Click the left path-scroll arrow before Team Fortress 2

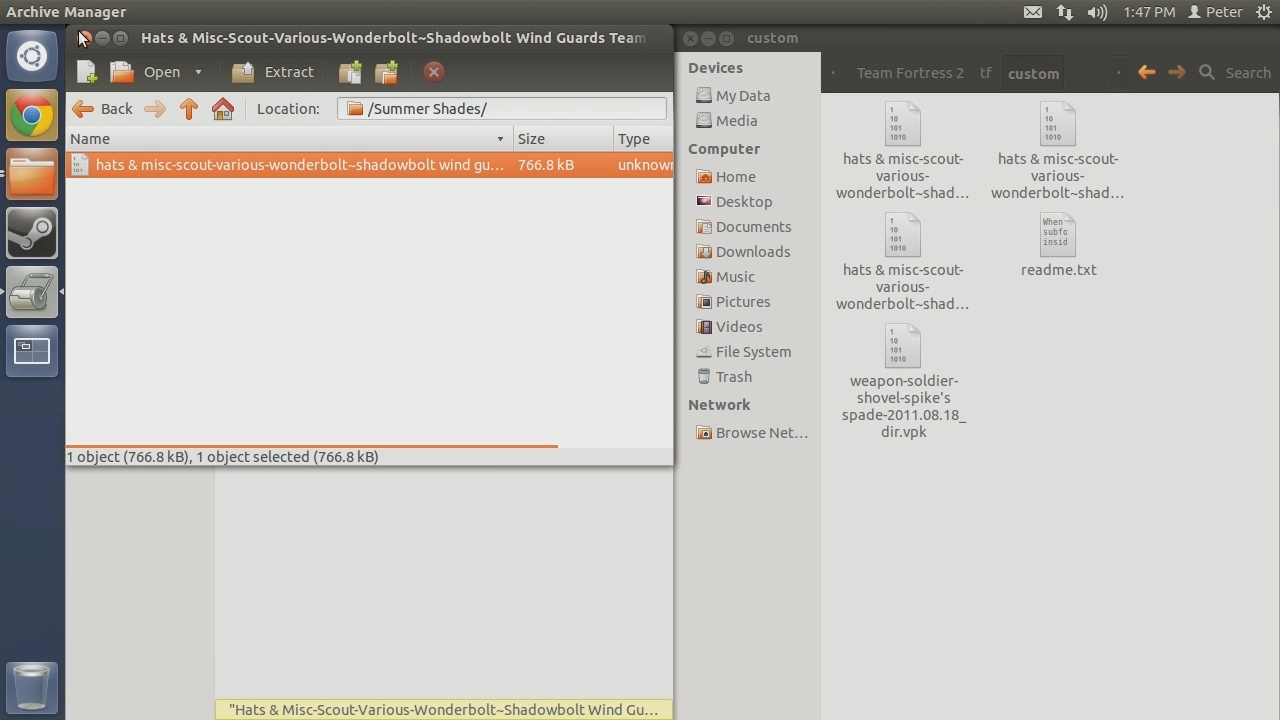pos(834,73)
